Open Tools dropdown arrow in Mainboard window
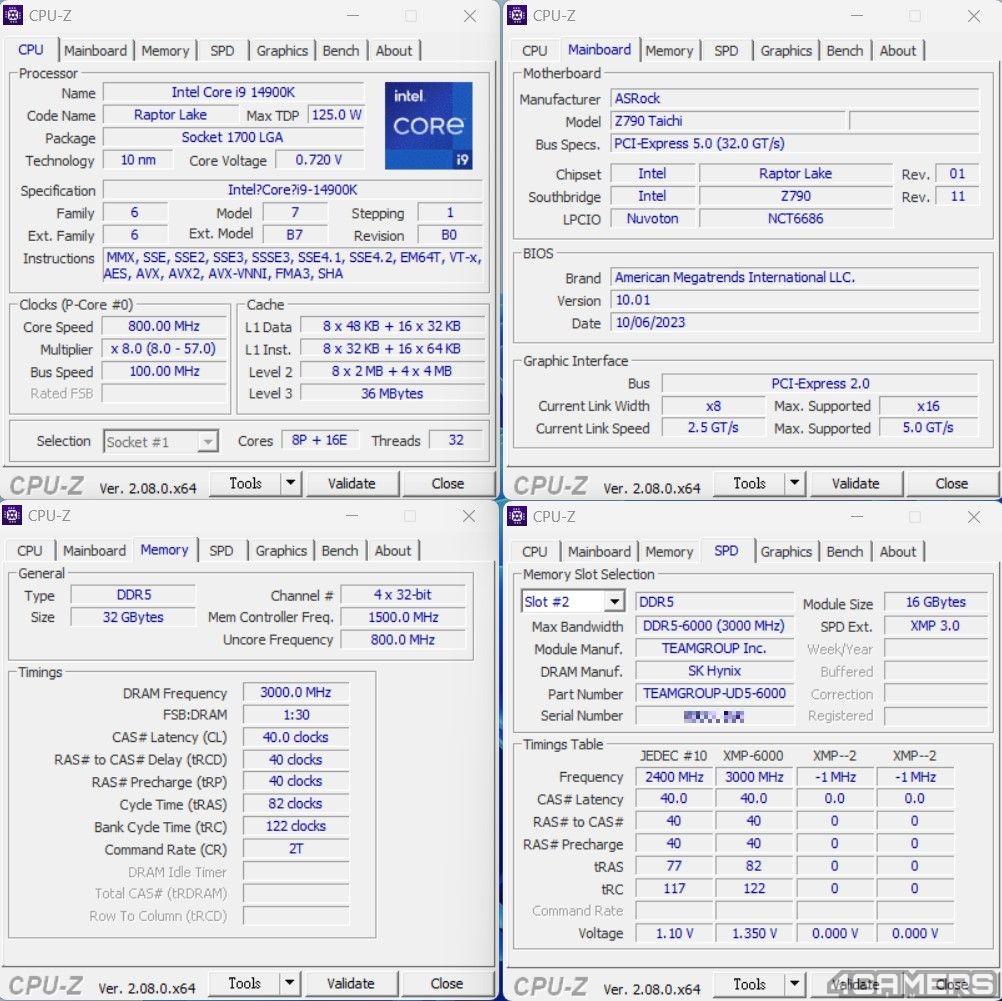 tap(795, 483)
